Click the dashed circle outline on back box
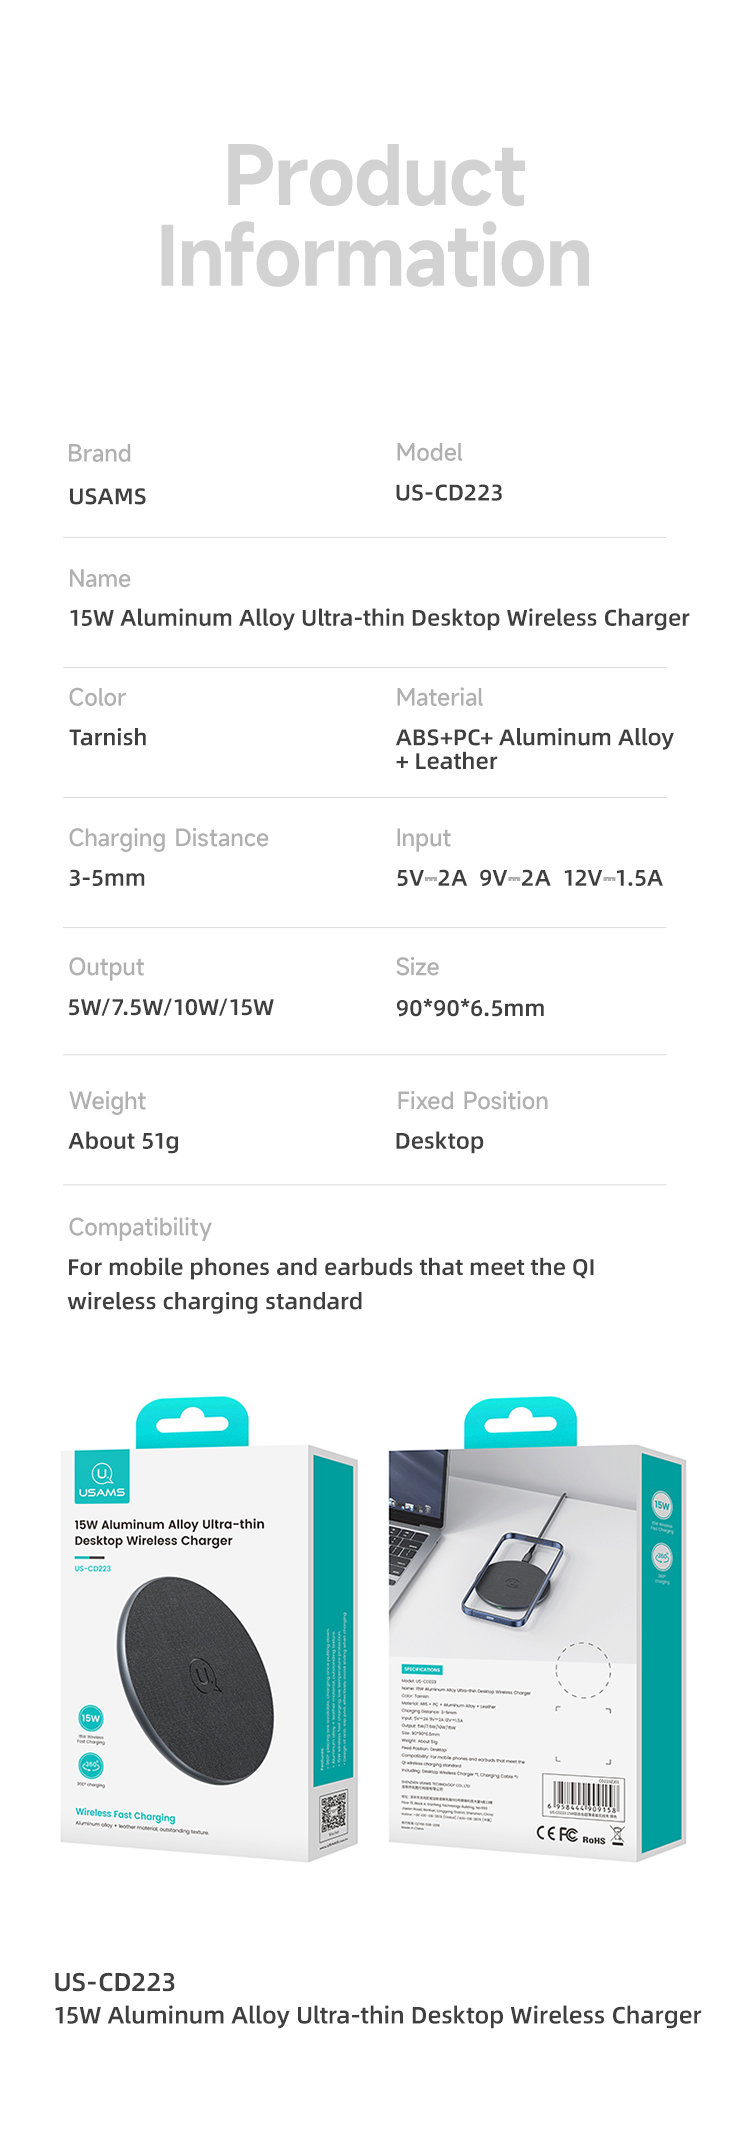This screenshot has height=2129, width=750. [x=583, y=1669]
